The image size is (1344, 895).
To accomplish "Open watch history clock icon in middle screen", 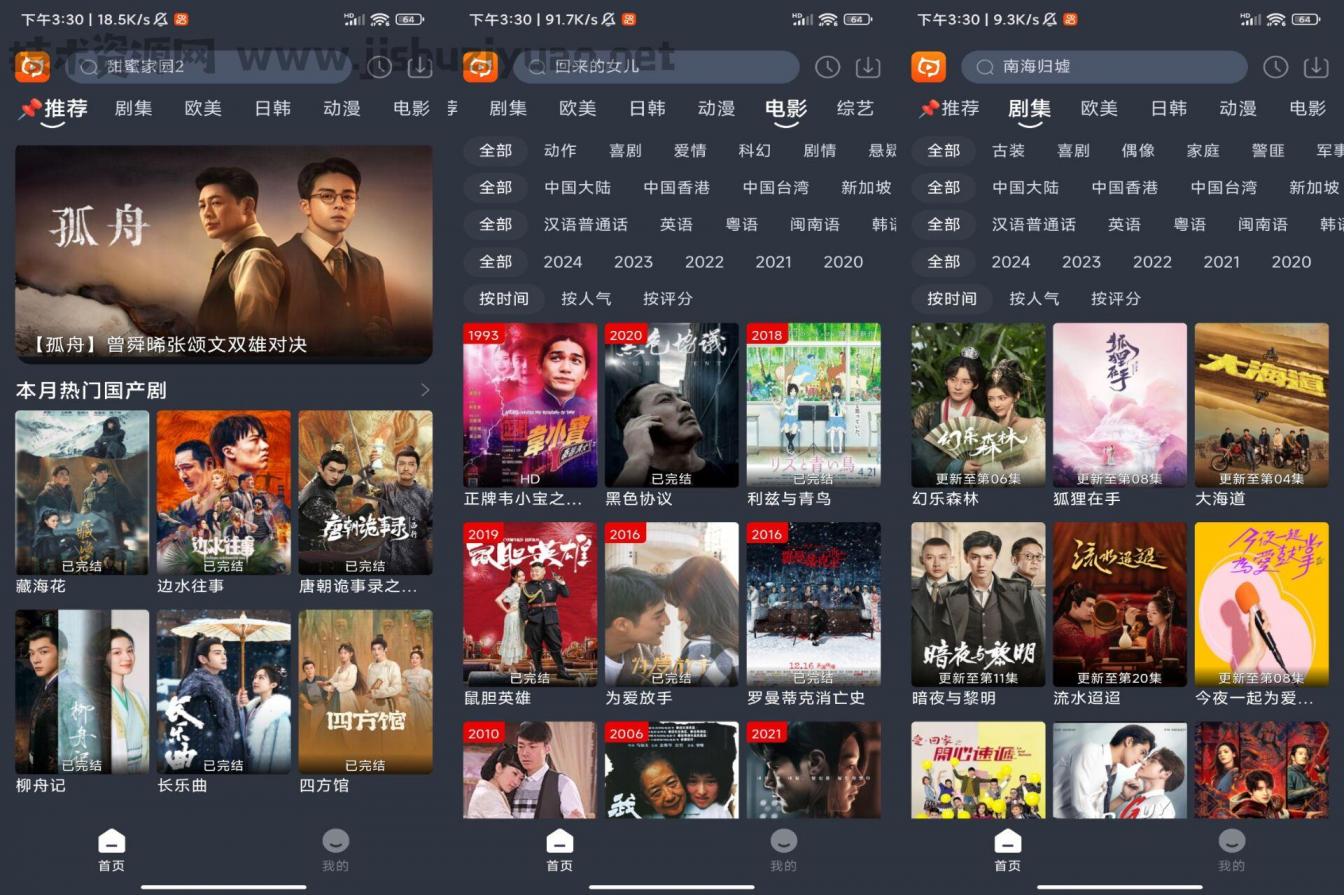I will [827, 67].
